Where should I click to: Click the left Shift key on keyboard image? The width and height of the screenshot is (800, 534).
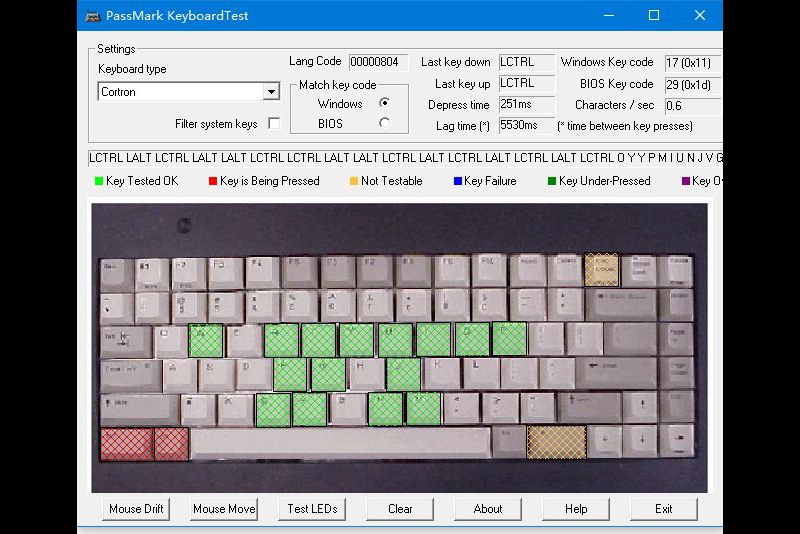coord(139,409)
